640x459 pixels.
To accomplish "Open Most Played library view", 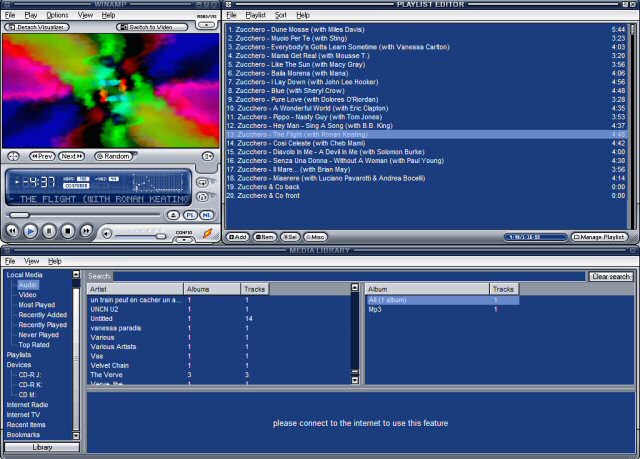I will (x=37, y=305).
